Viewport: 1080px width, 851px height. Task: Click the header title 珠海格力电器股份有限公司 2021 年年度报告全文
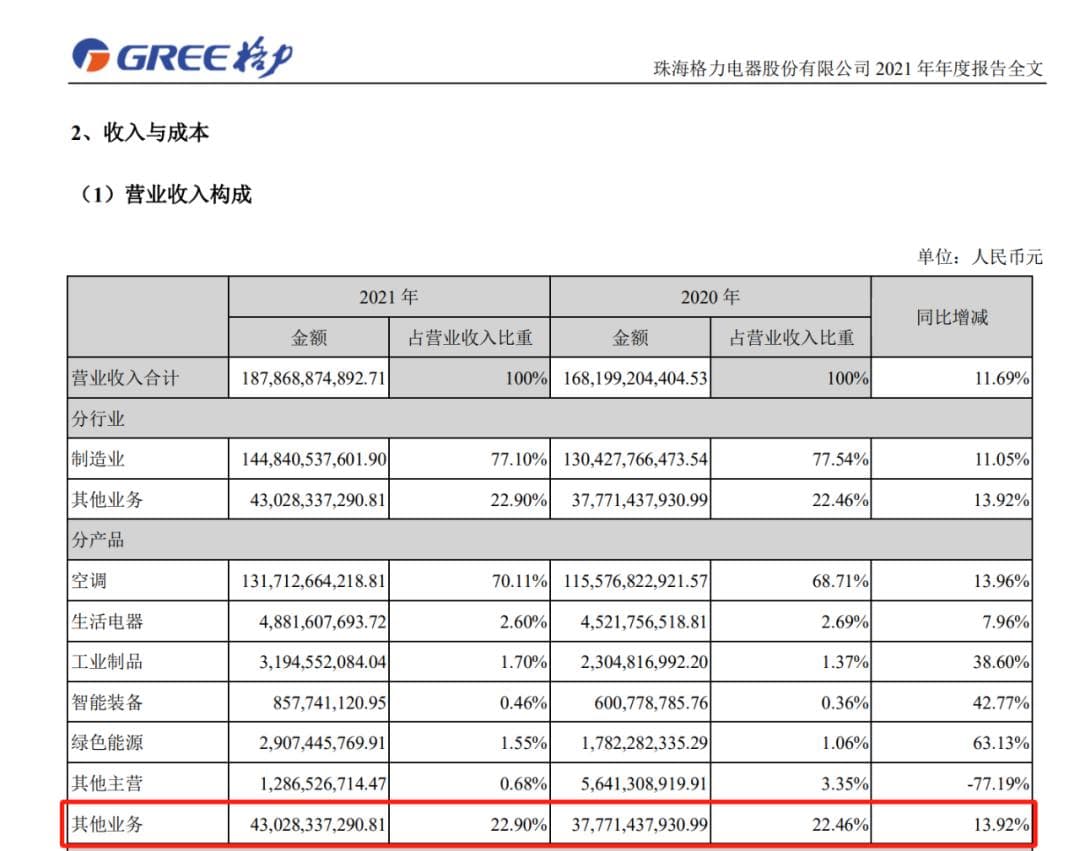tap(847, 69)
